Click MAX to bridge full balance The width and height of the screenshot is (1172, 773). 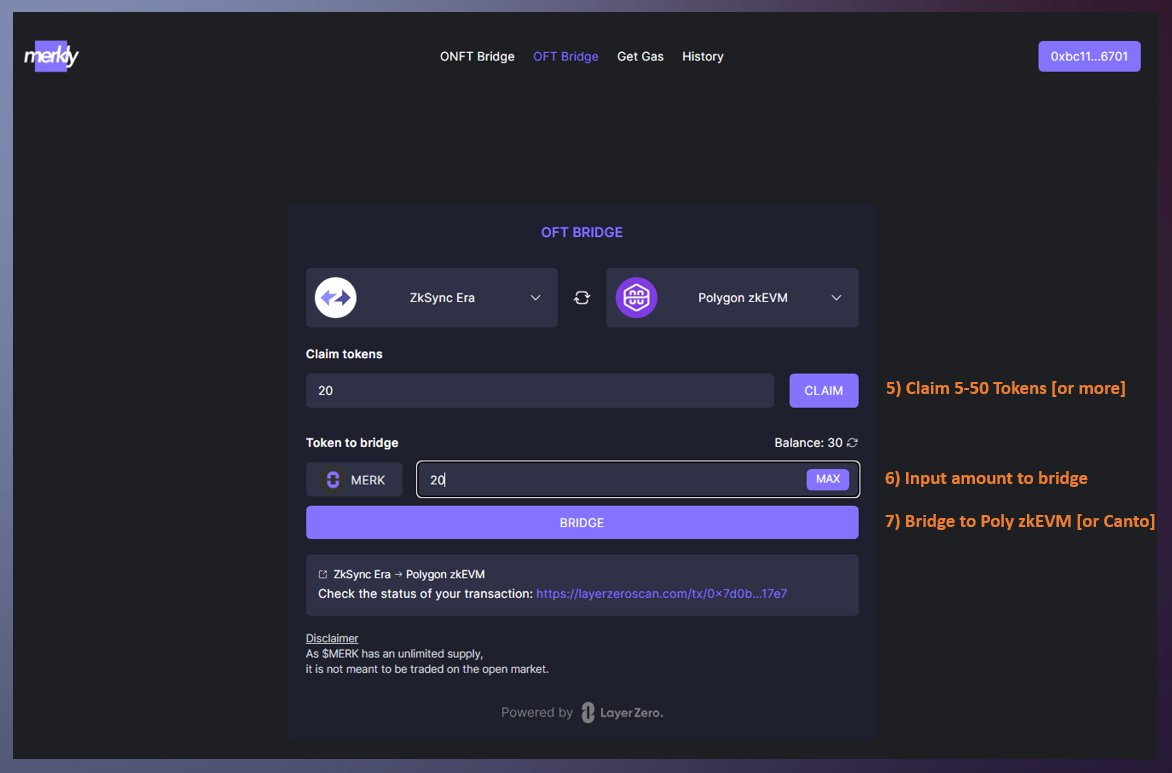(827, 479)
